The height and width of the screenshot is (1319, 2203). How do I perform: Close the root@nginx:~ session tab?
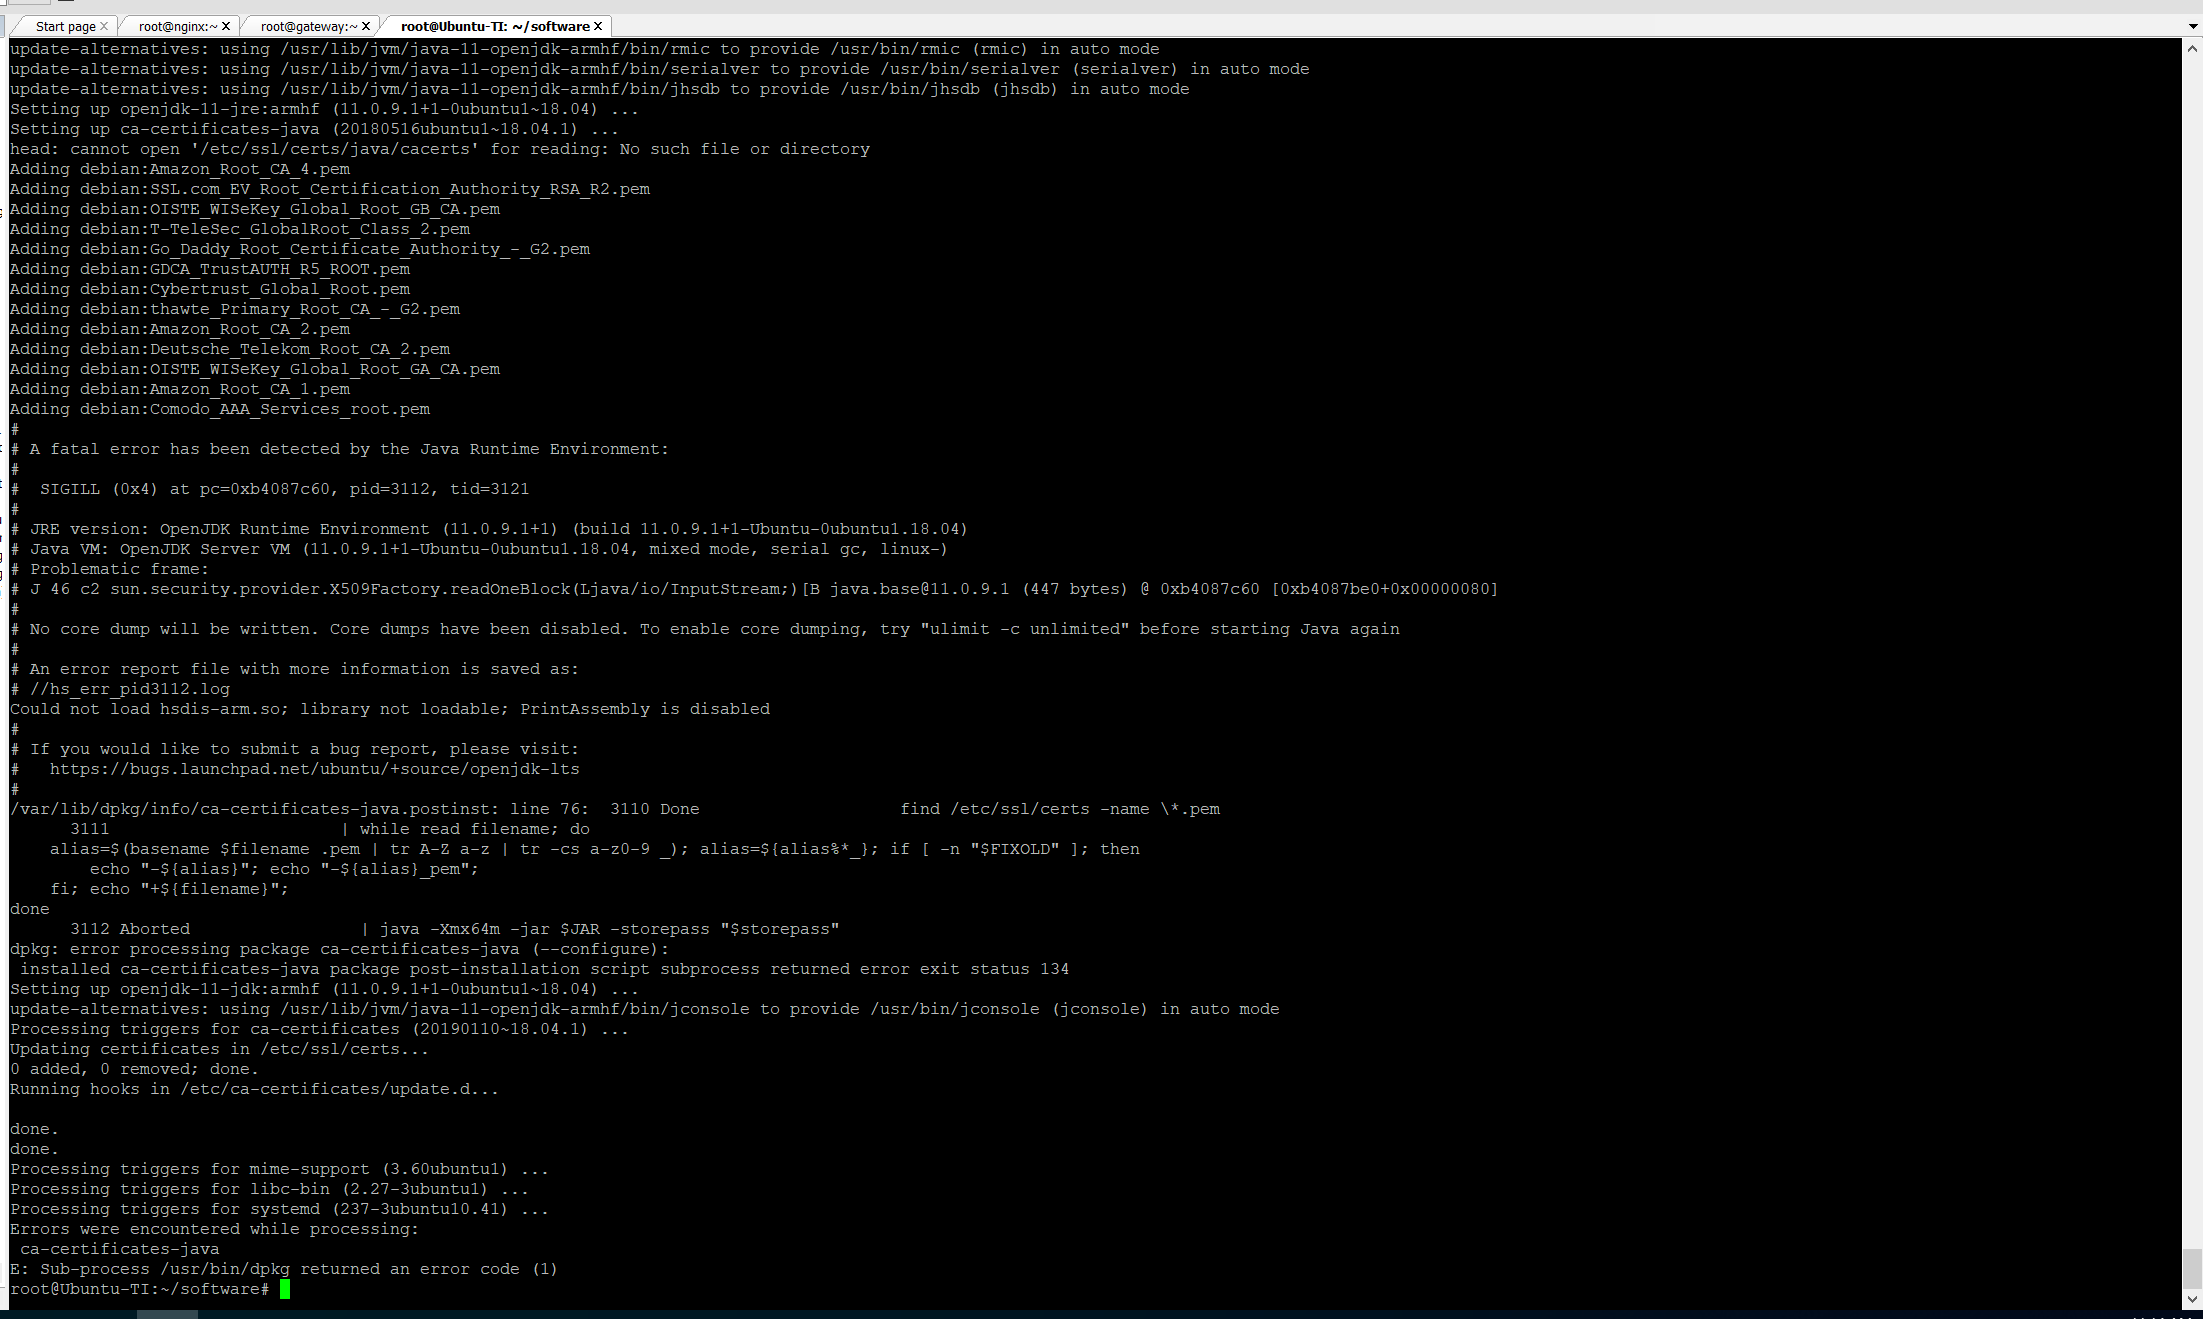(227, 26)
